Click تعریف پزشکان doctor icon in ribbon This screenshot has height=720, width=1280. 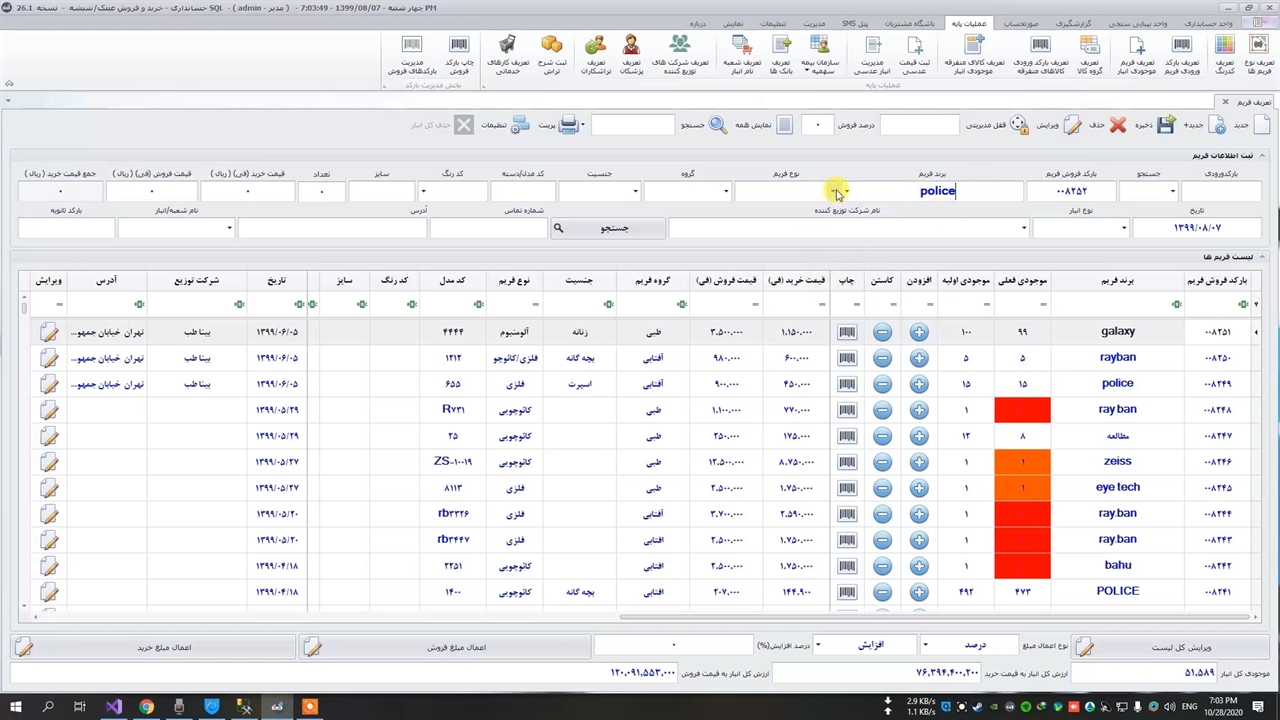(631, 55)
